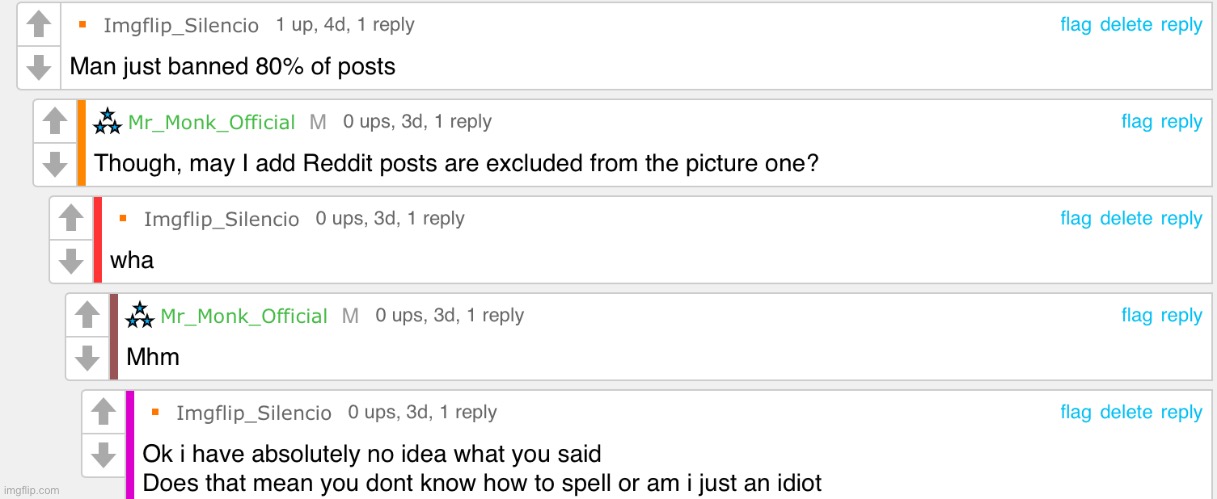Screen dimensions: 1217x499
Task: Upvote the "wha" comment
Action: [x=70, y=219]
